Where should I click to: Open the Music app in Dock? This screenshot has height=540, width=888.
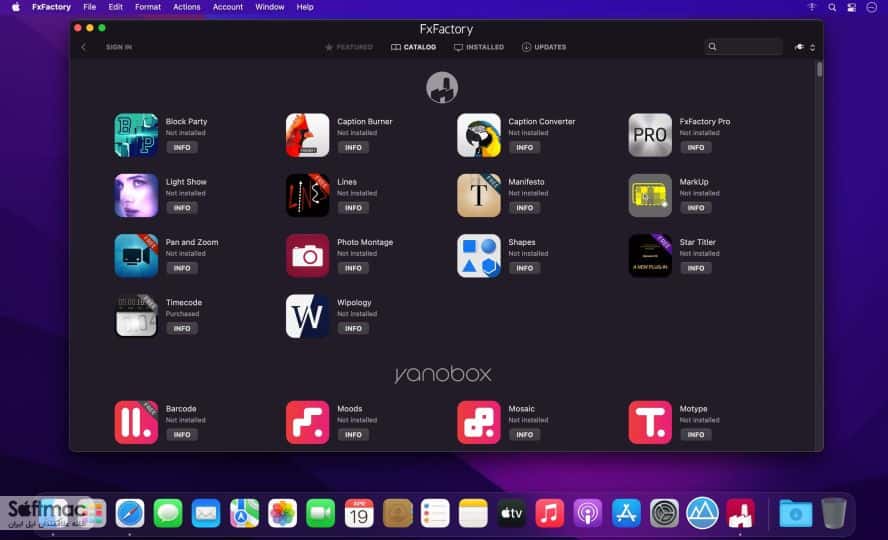[x=549, y=513]
